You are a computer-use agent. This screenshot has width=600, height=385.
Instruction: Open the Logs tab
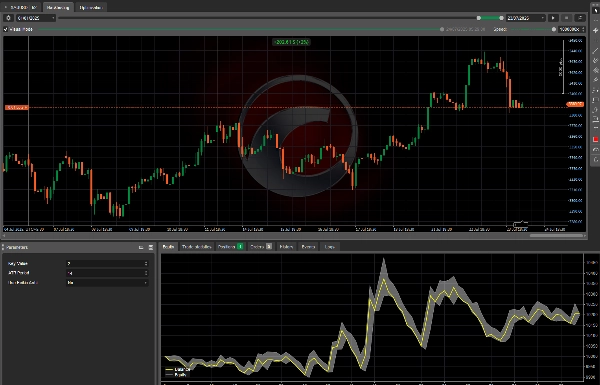(329, 247)
